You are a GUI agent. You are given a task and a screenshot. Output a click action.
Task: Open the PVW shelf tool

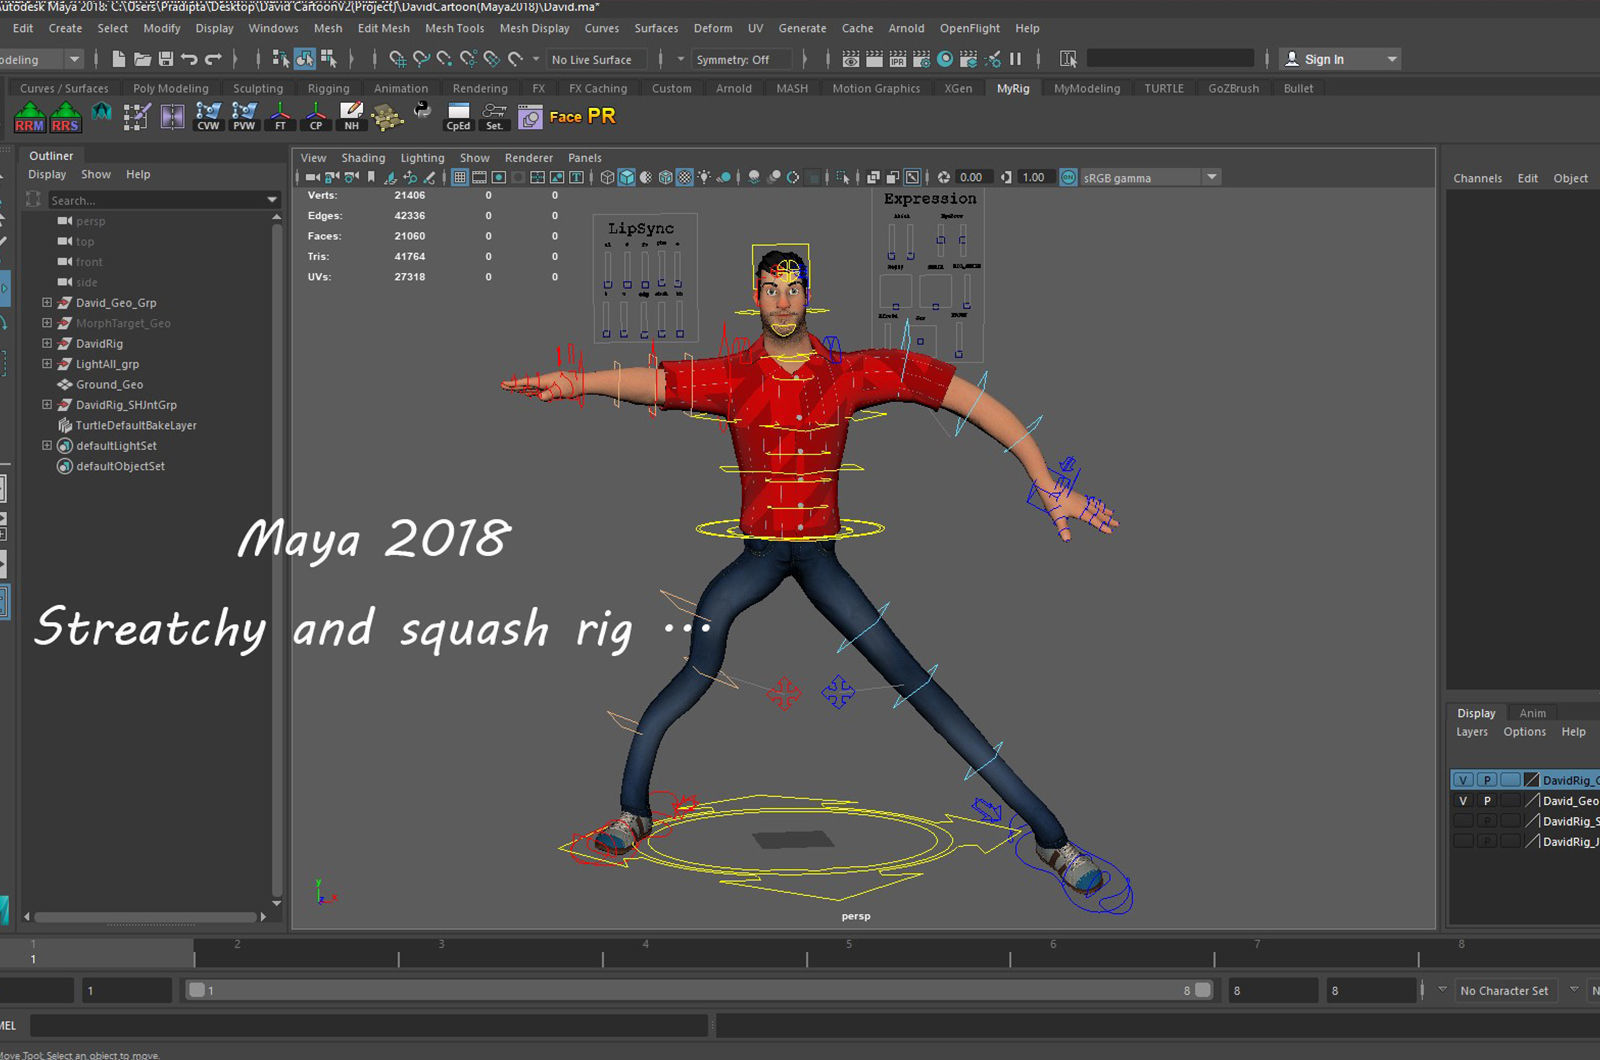point(244,116)
